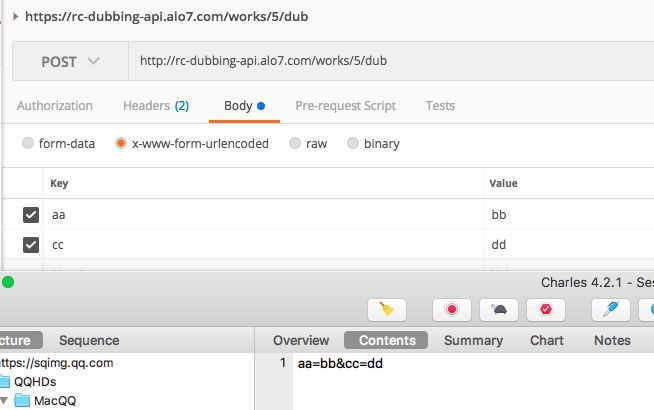Open the Summary tab in Charles
Screen dimensions: 654x410
pos(473,340)
